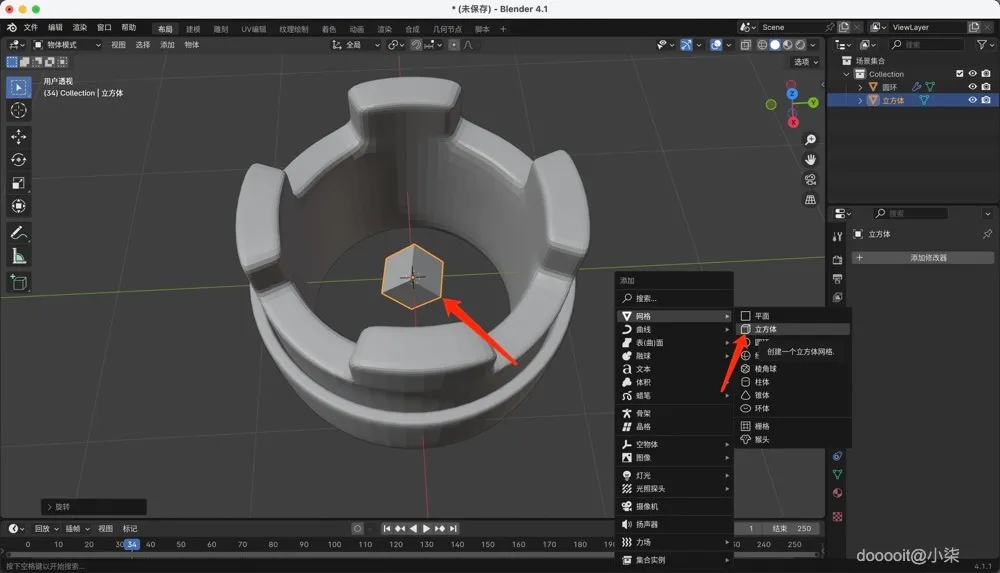Hide the 圆环 object with eye icon
The image size is (1000, 573).
pyautogui.click(x=972, y=87)
